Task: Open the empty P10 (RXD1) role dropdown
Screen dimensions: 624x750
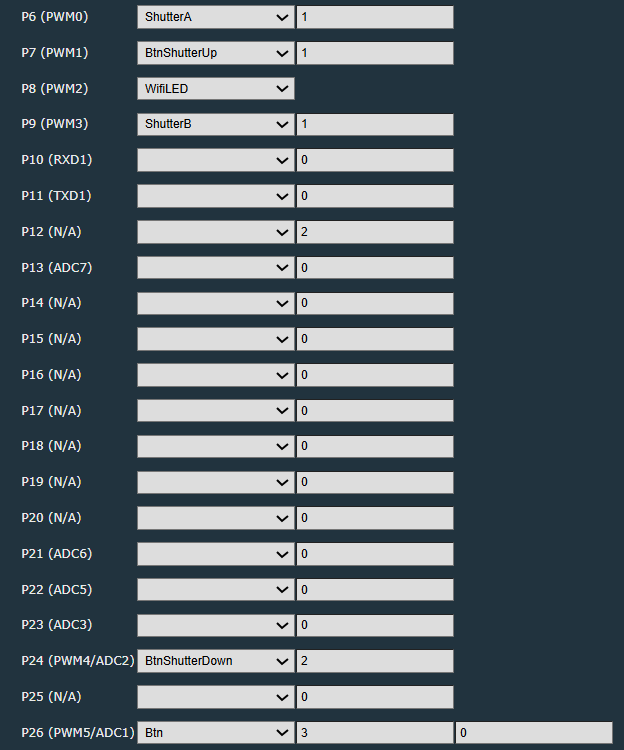Action: click(215, 160)
